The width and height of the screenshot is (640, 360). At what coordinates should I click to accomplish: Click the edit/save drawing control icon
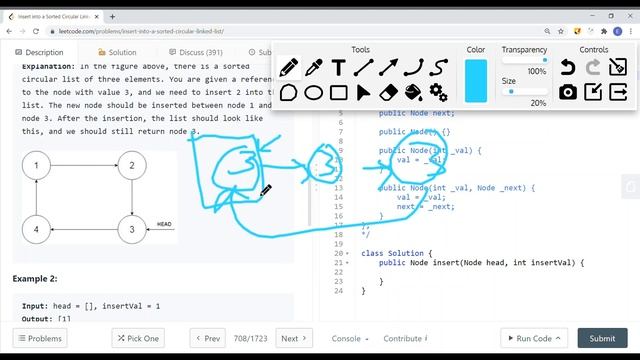click(593, 92)
